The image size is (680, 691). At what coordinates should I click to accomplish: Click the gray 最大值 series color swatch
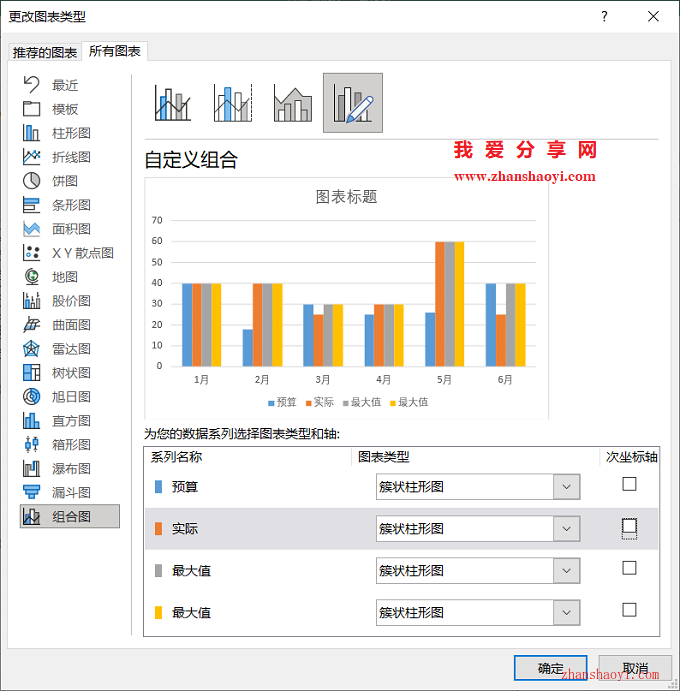coord(159,570)
